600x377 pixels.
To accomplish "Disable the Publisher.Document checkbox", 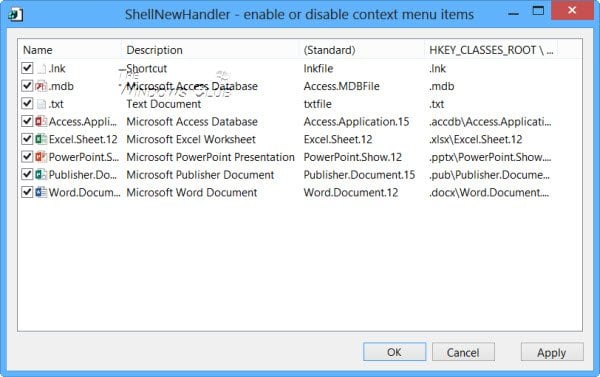I will coord(27,174).
